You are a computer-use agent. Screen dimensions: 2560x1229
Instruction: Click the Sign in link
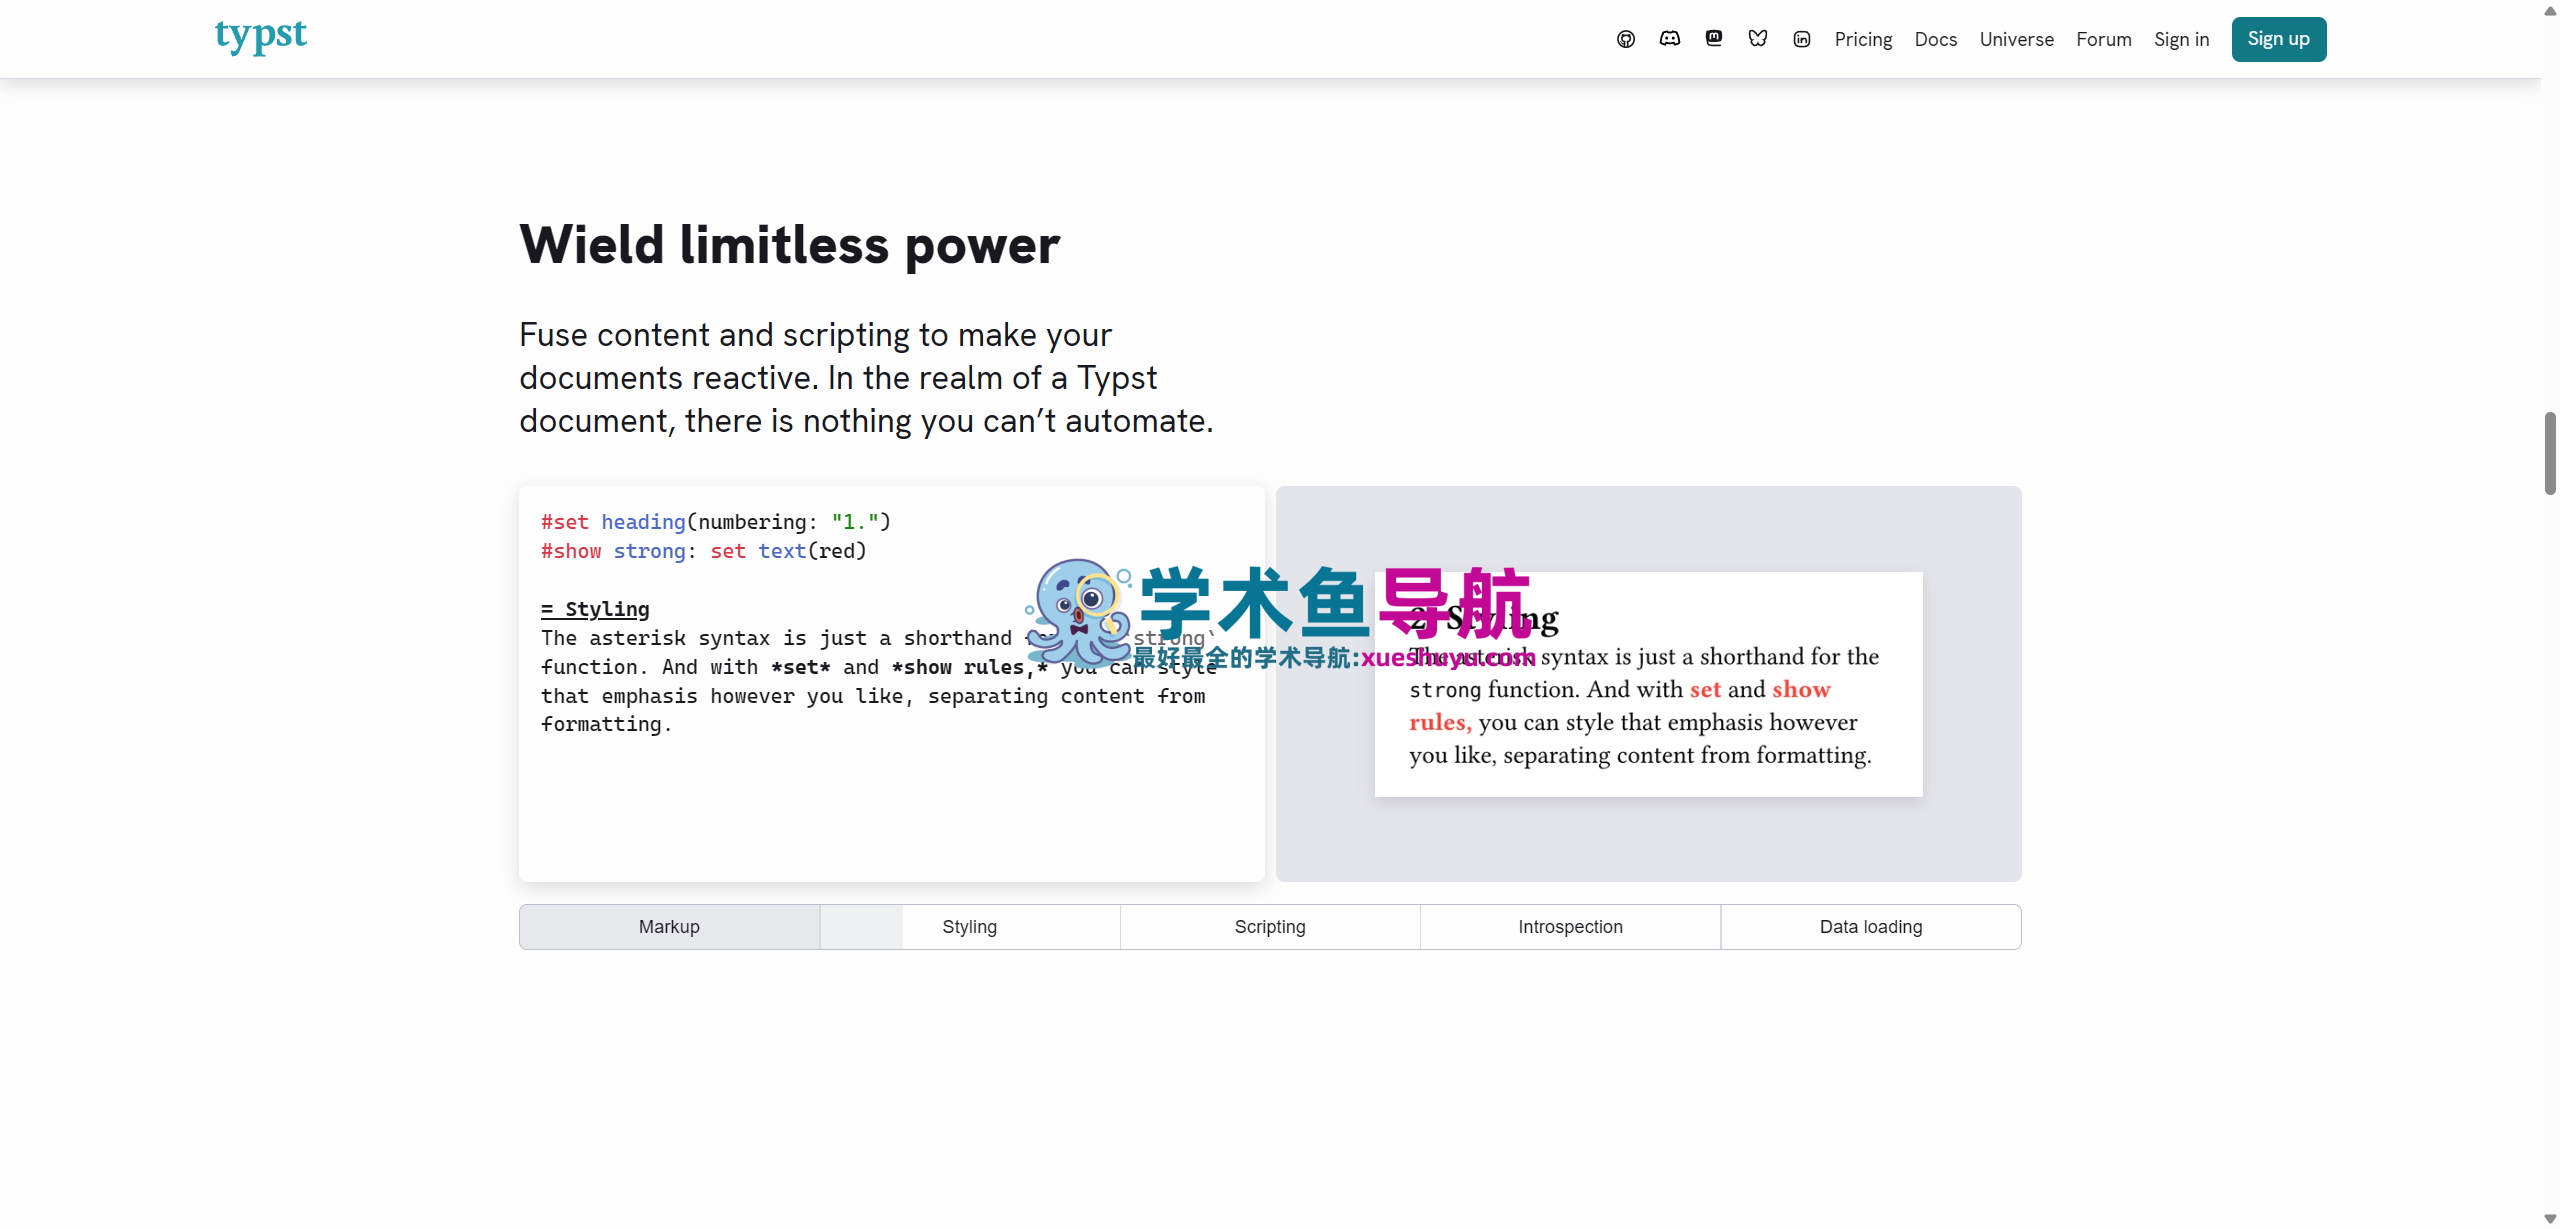click(2181, 39)
